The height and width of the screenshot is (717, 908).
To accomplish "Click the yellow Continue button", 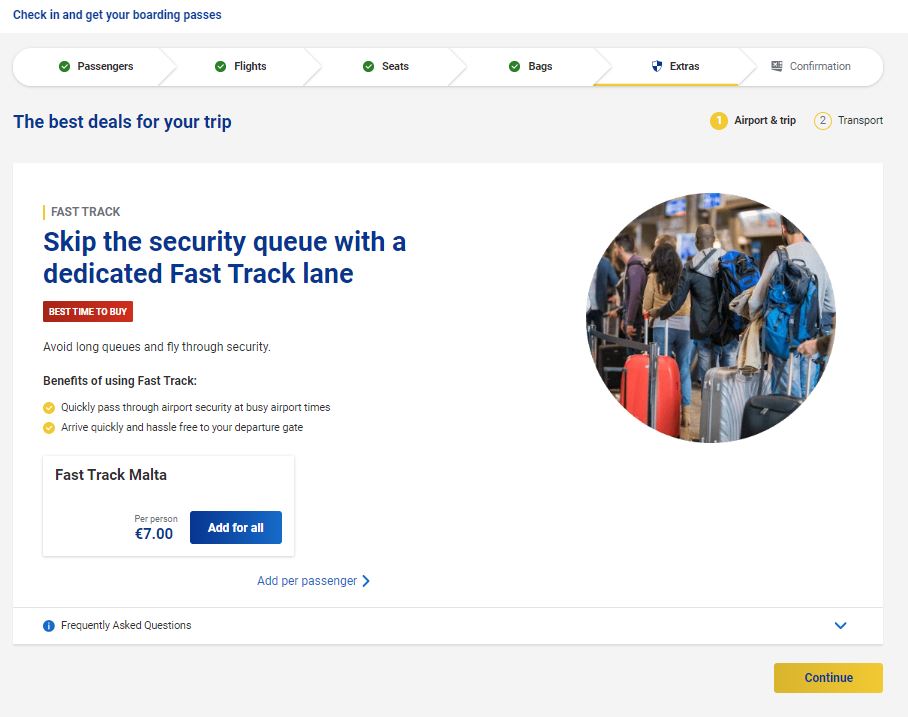I will coord(828,678).
